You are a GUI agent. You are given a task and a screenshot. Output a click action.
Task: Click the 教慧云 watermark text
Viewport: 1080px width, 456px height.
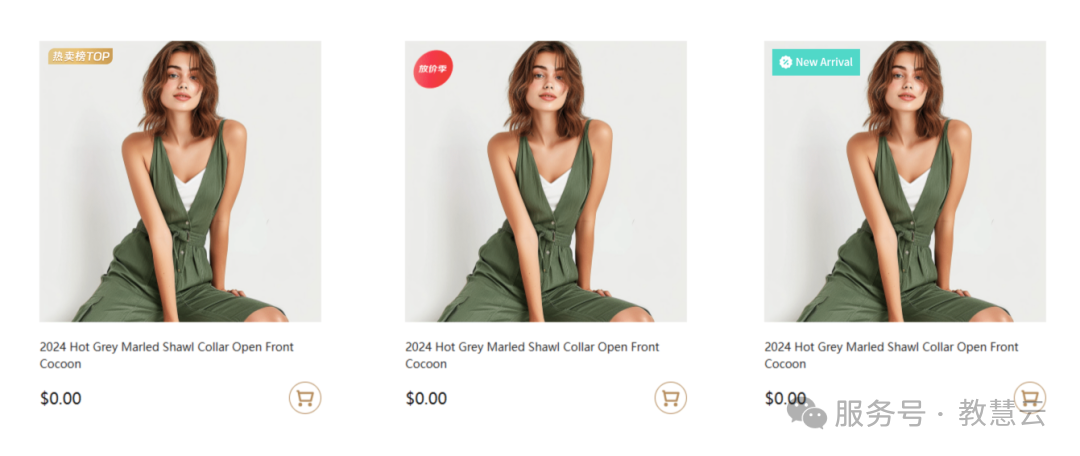(x=1001, y=413)
